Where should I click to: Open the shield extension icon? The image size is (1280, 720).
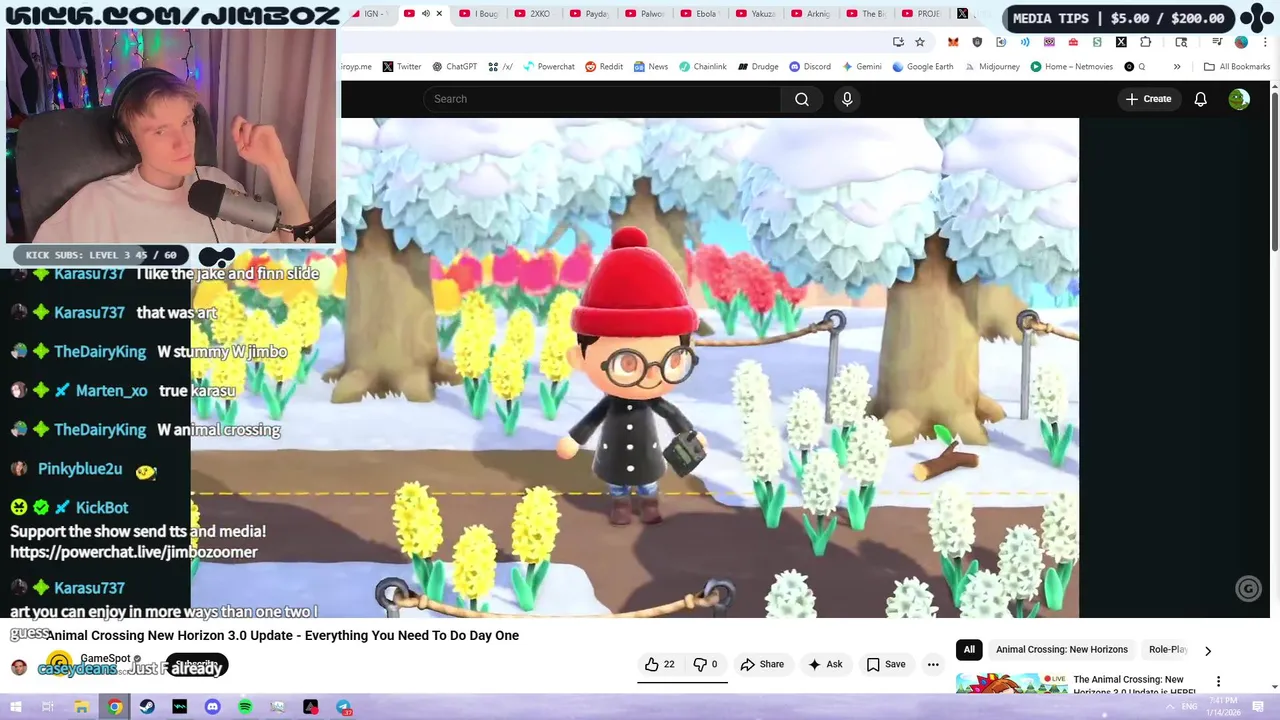coord(977,42)
